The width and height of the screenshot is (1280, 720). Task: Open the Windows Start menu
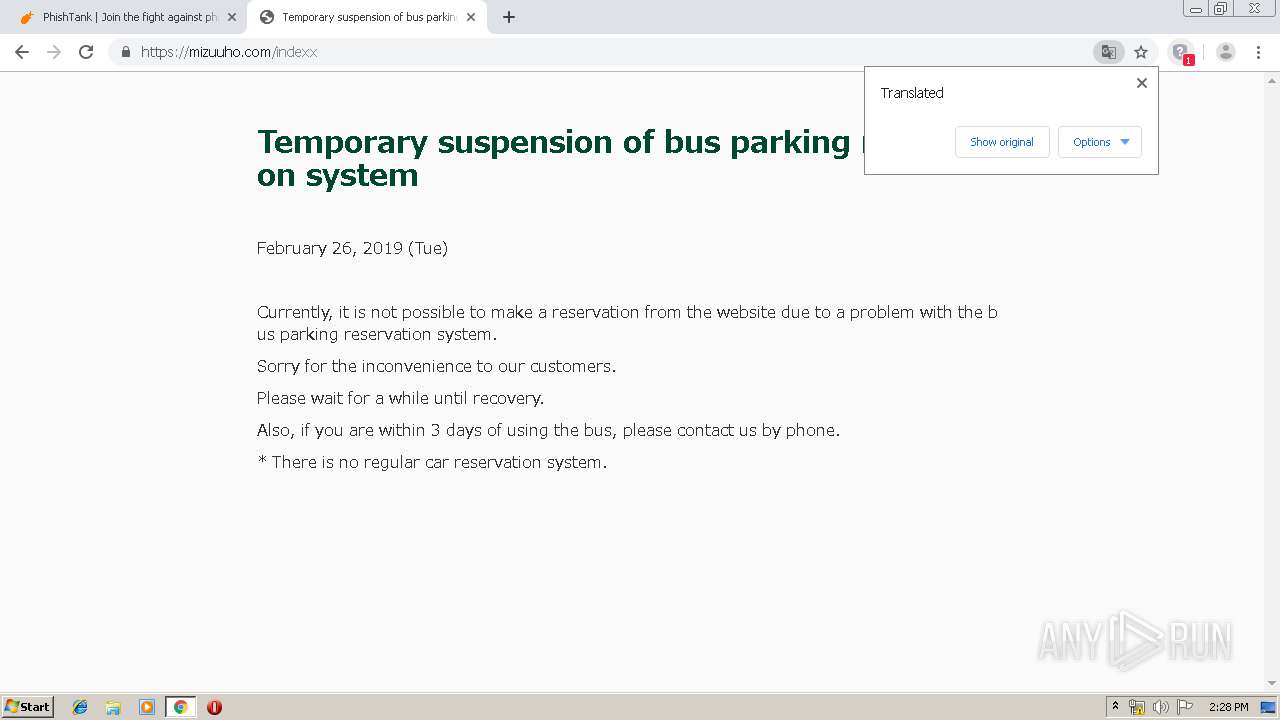[28, 707]
